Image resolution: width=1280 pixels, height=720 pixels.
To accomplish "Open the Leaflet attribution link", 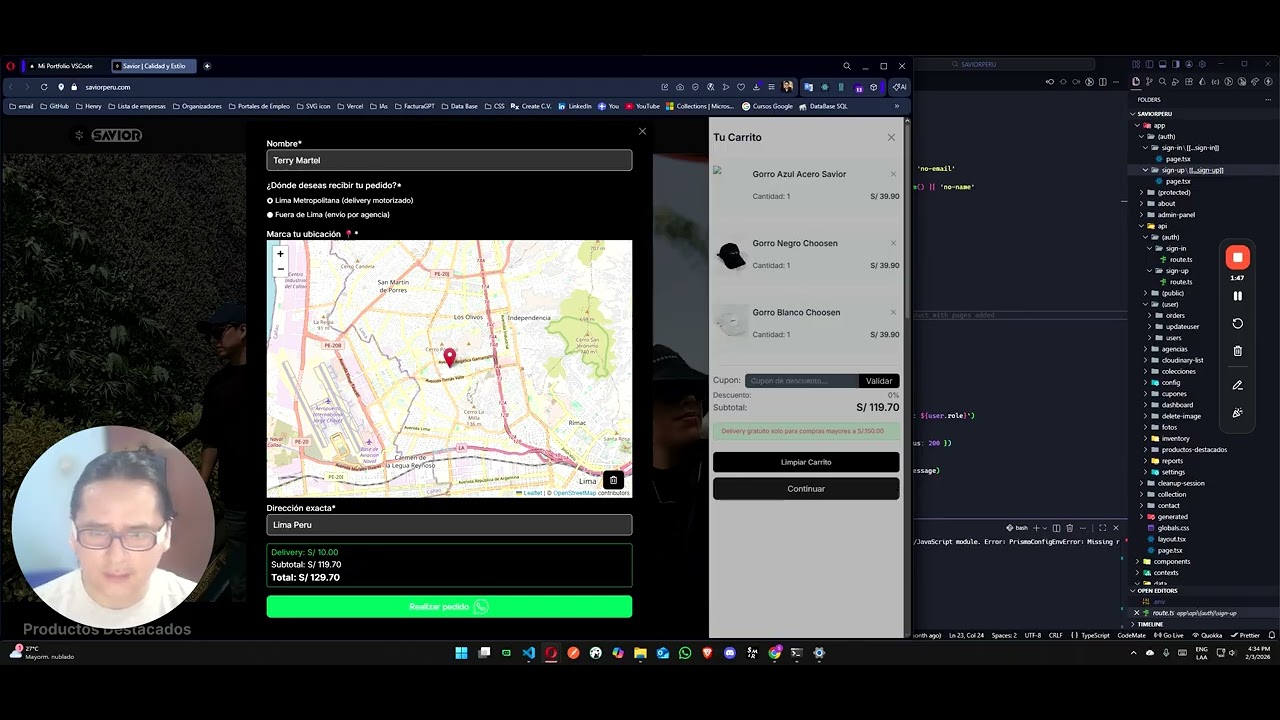I will [x=530, y=493].
